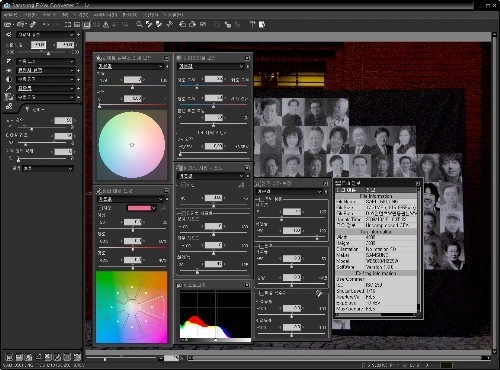Click the pink color swatch
The image size is (500, 370).
tap(139, 208)
